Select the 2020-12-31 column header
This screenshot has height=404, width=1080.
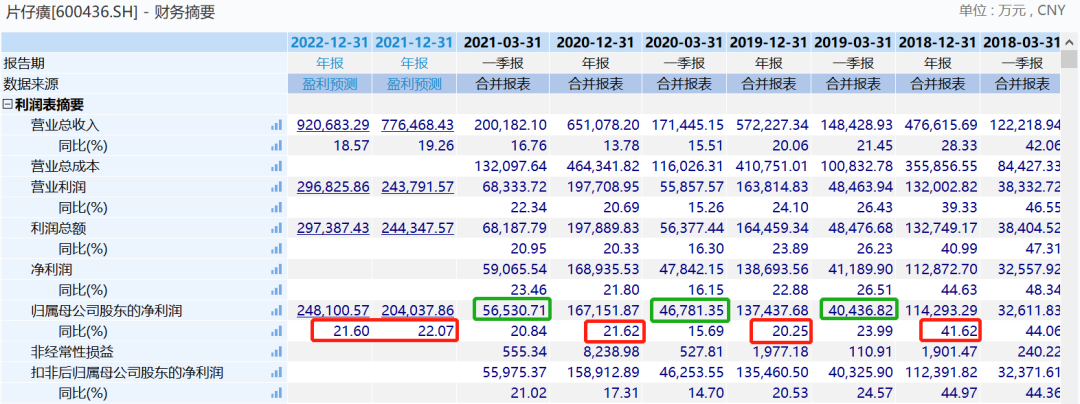pyautogui.click(x=594, y=42)
